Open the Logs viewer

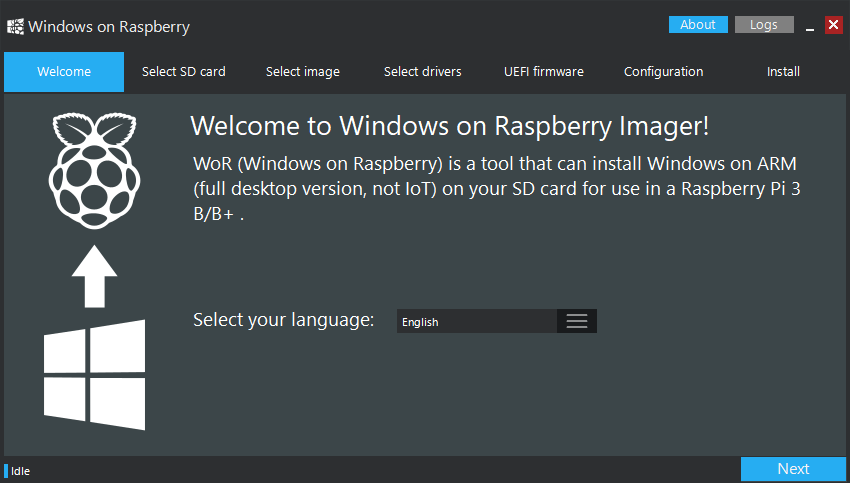[764, 25]
